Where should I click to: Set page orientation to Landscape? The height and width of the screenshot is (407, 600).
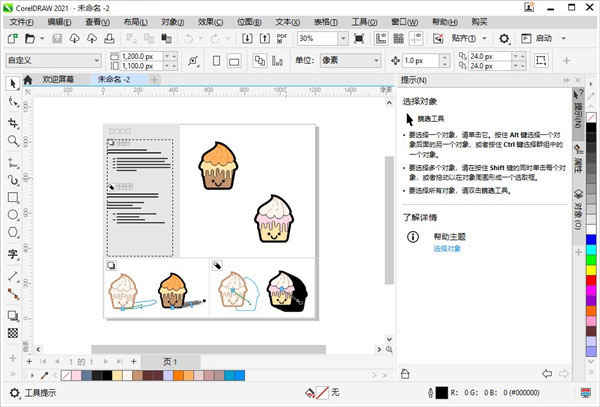234,60
